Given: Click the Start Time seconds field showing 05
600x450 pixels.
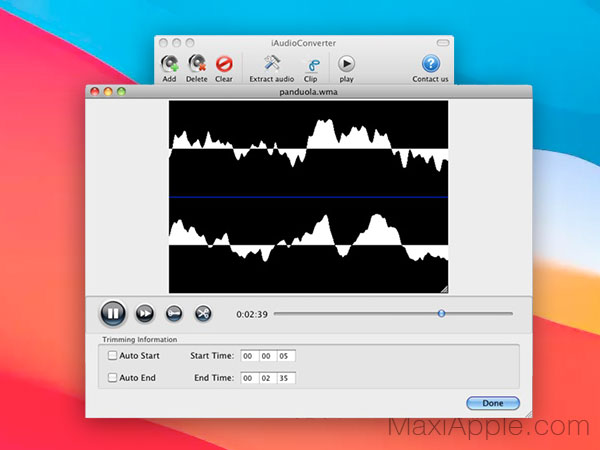Looking at the screenshot, I should [x=286, y=356].
